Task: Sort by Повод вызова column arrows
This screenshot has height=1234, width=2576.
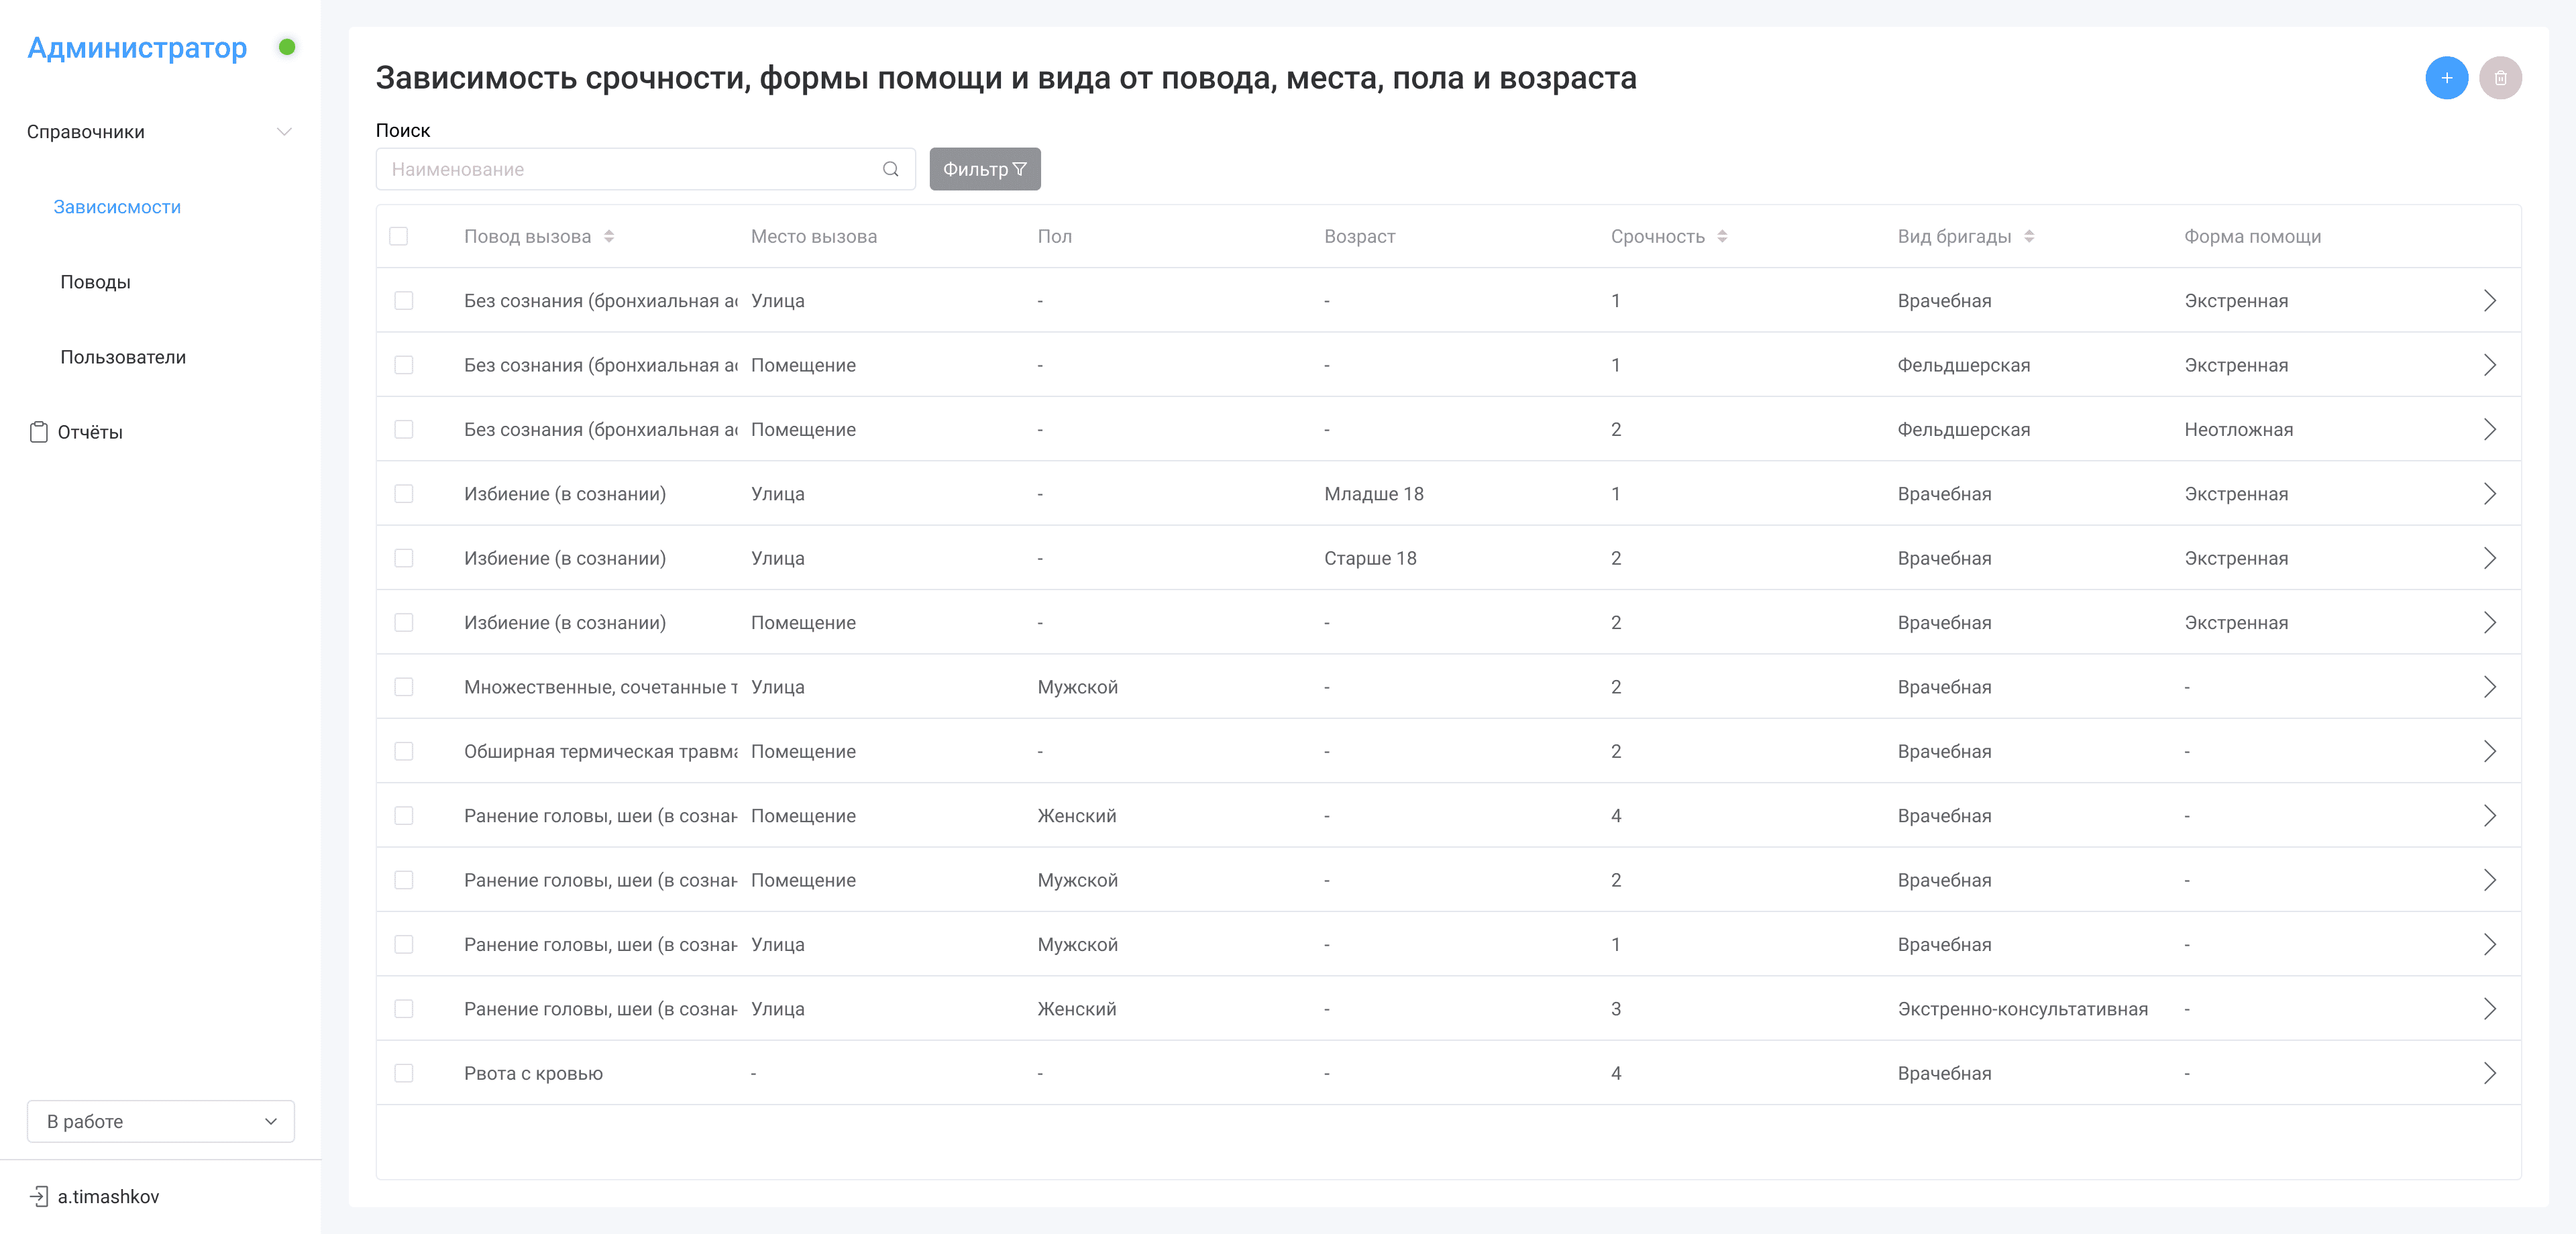Action: point(609,237)
